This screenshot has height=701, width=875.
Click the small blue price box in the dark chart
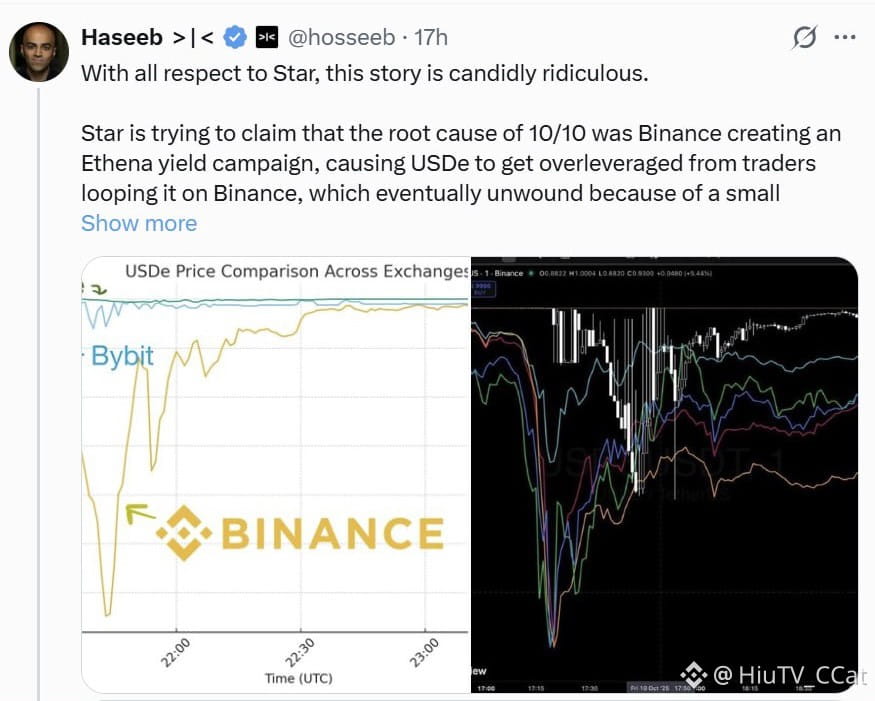(x=483, y=288)
